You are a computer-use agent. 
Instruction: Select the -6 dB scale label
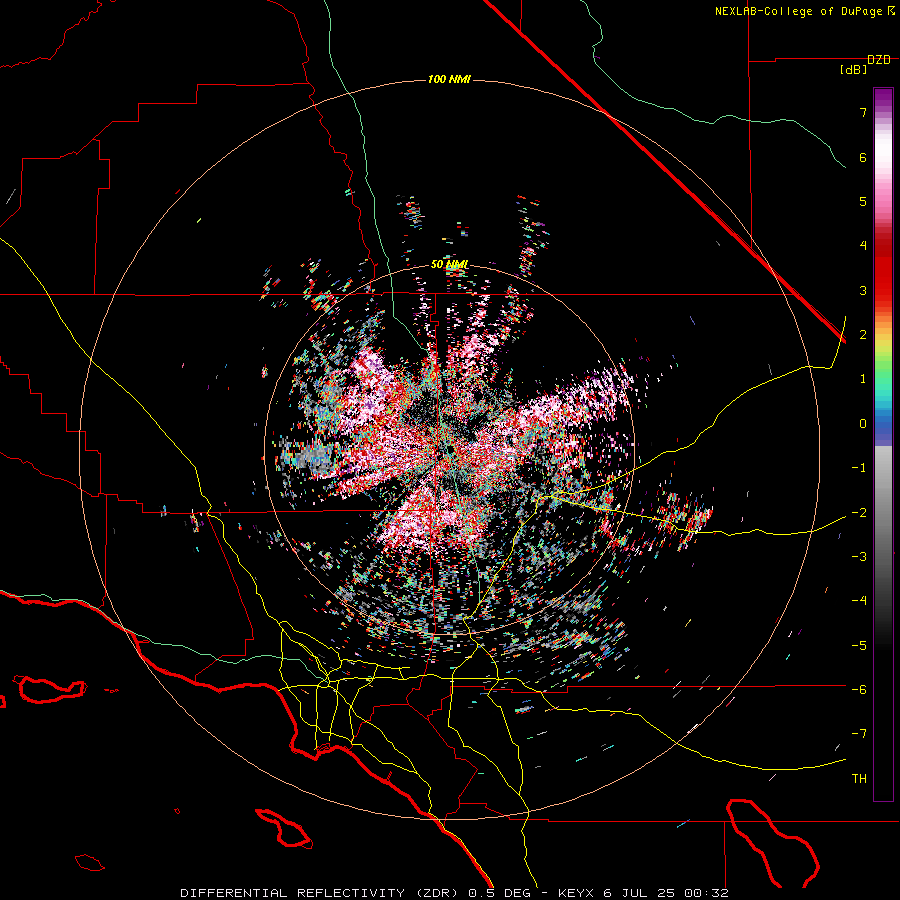[x=859, y=689]
